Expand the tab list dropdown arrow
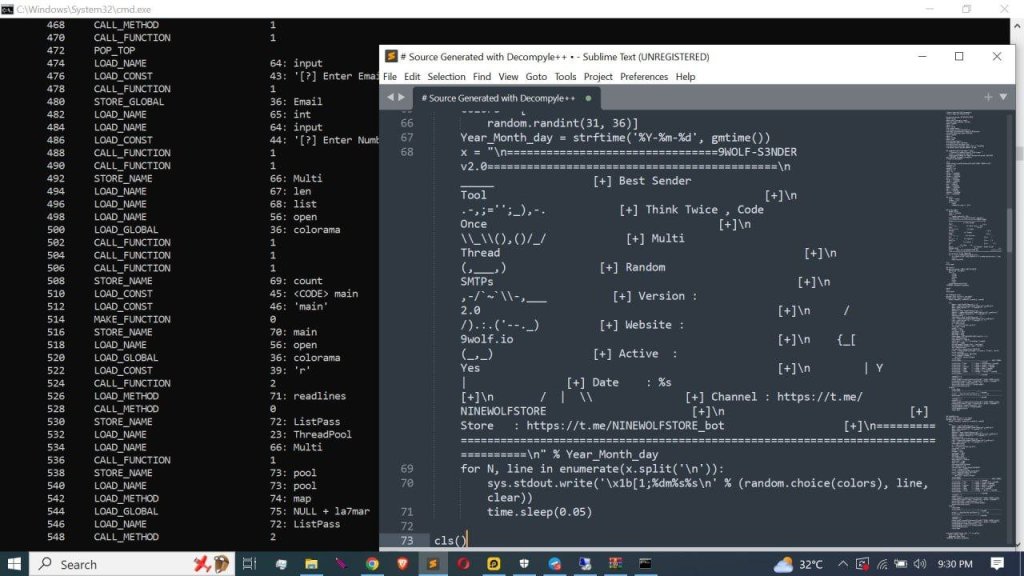This screenshot has width=1024, height=576. click(x=1005, y=97)
